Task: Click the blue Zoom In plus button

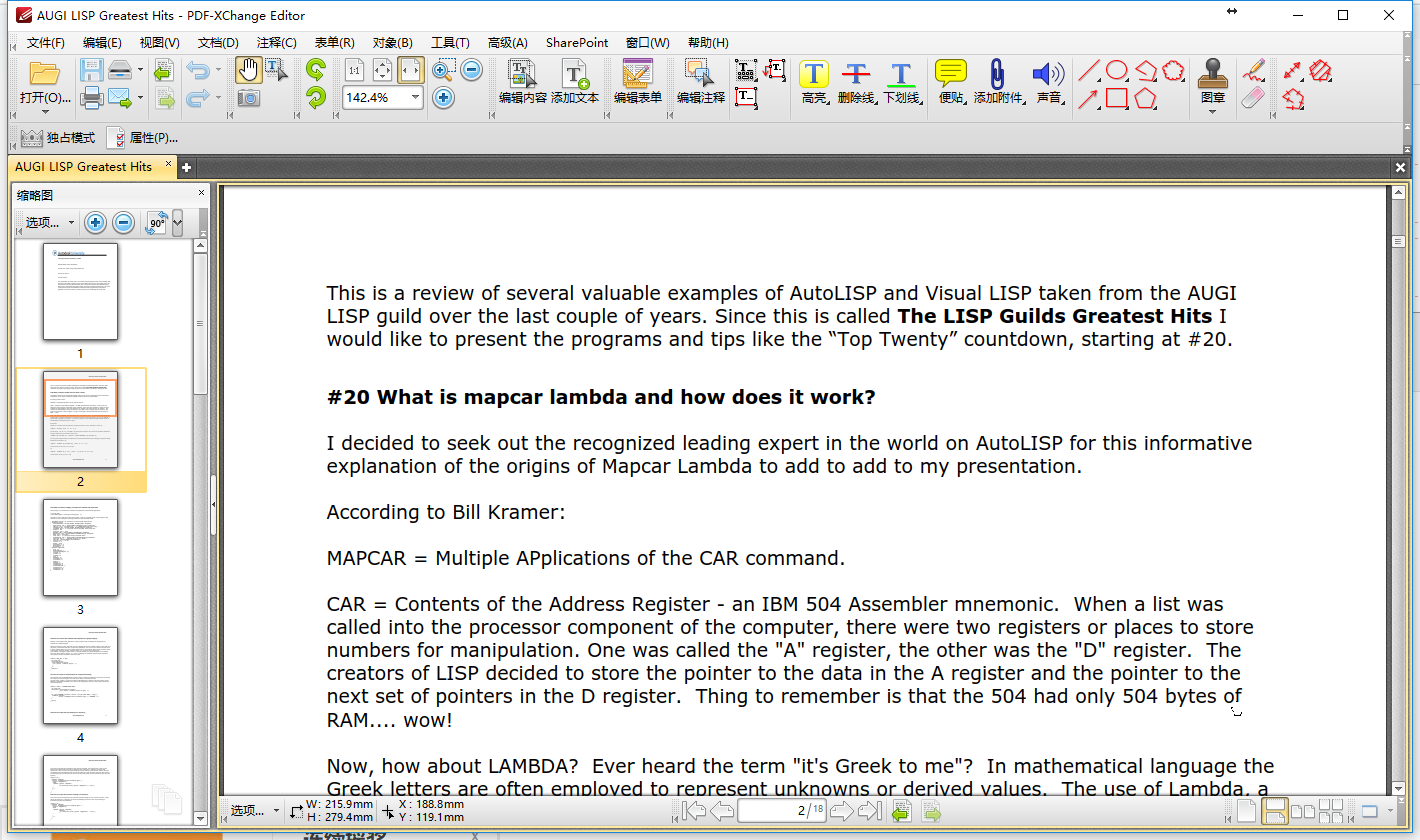Action: pyautogui.click(x=444, y=97)
